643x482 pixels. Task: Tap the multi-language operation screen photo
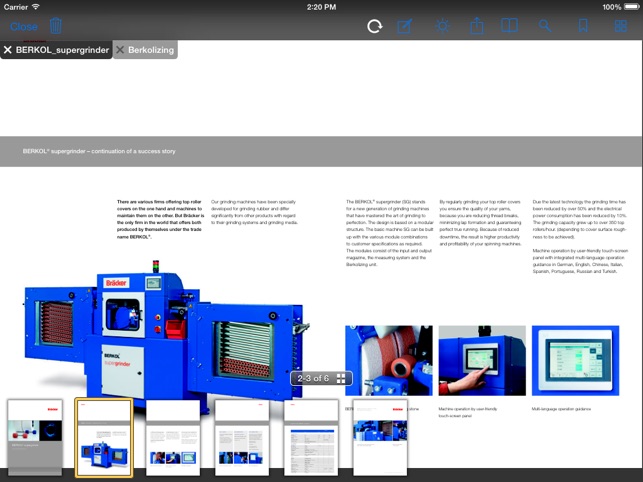click(575, 361)
